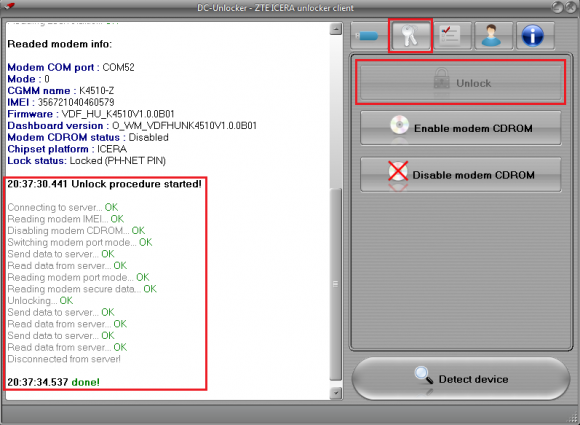Open the blue info about tab
This screenshot has height=425, width=580.
tap(535, 36)
